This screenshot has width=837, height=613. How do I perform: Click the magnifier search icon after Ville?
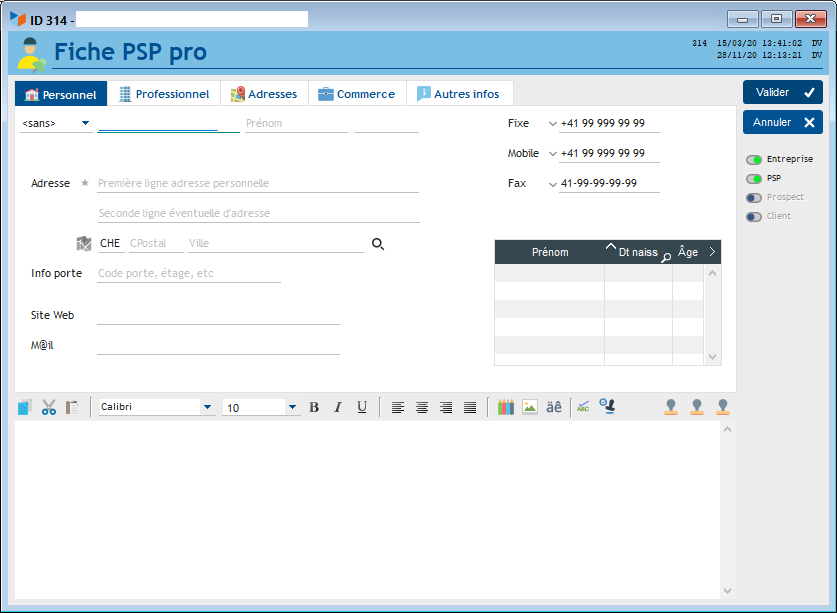coord(378,243)
